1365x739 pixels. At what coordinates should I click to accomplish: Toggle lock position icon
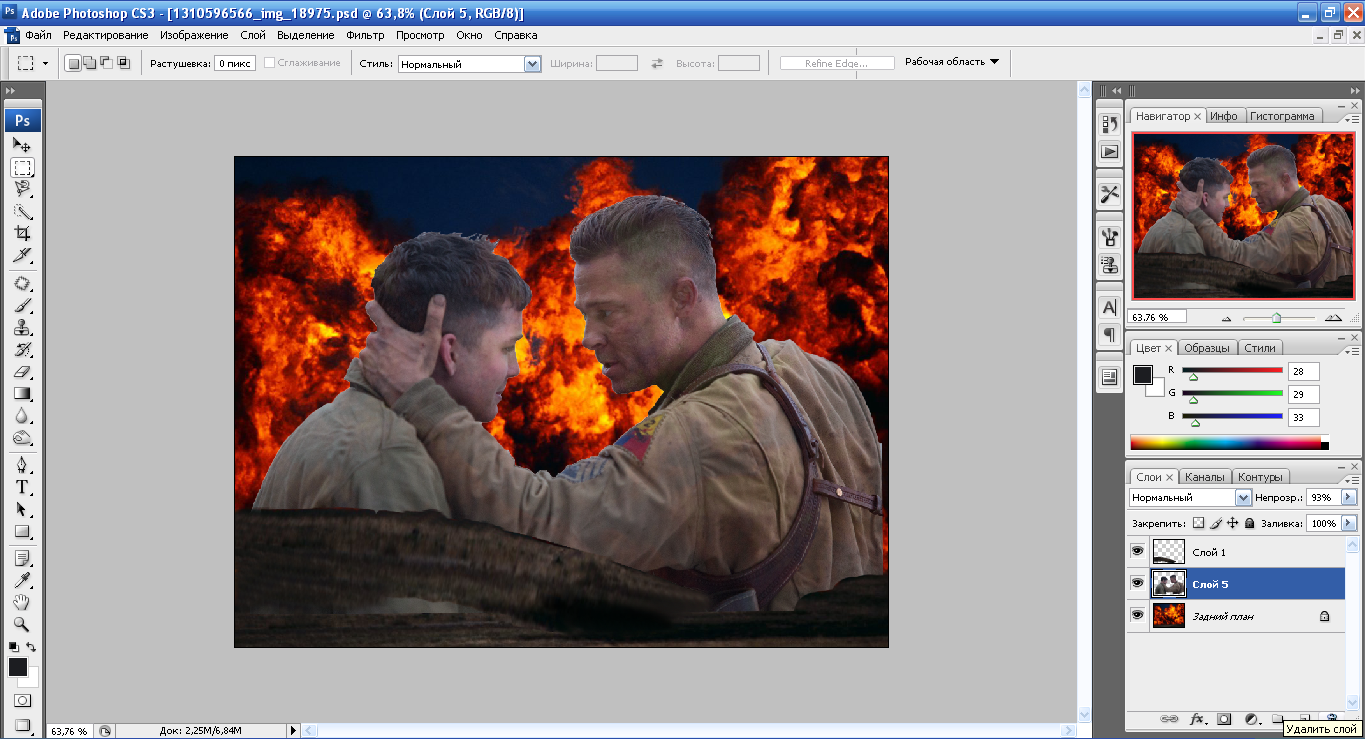1233,523
